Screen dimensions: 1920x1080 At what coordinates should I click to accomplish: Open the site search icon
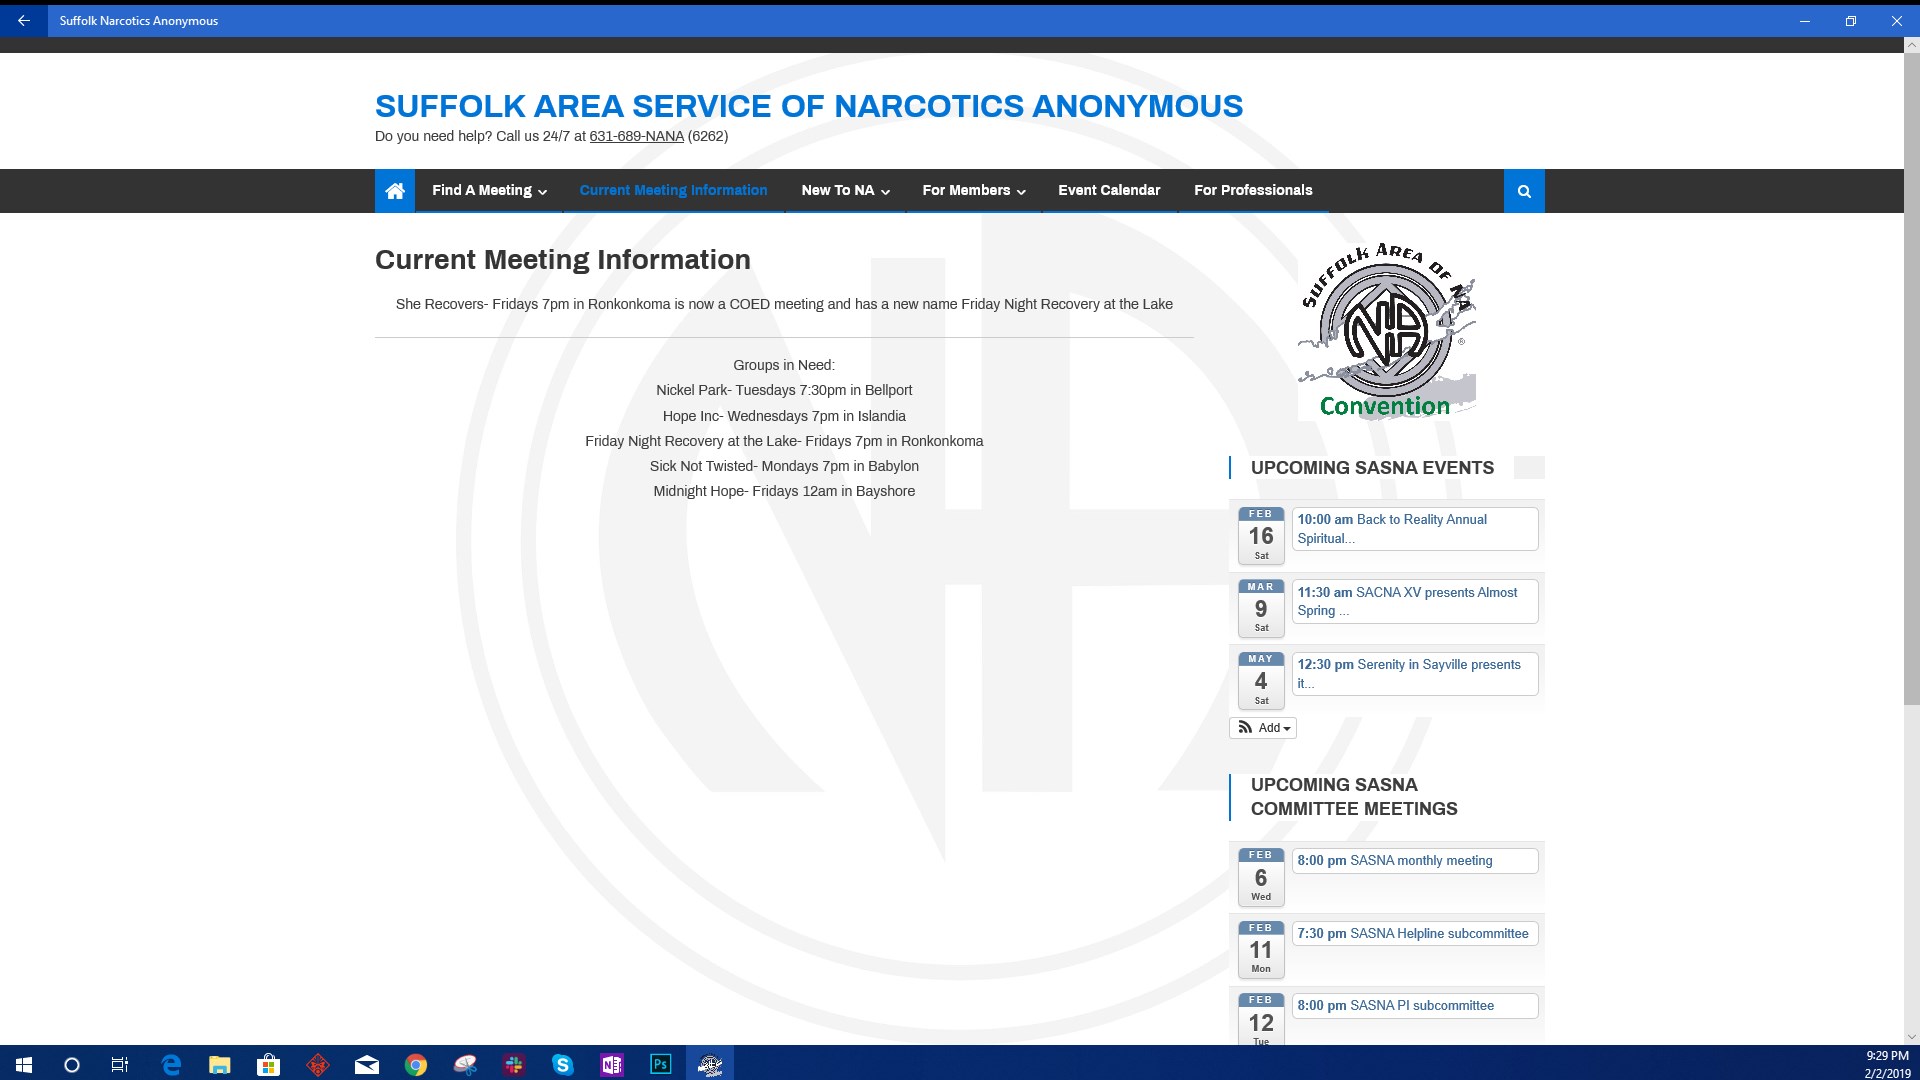(x=1524, y=191)
